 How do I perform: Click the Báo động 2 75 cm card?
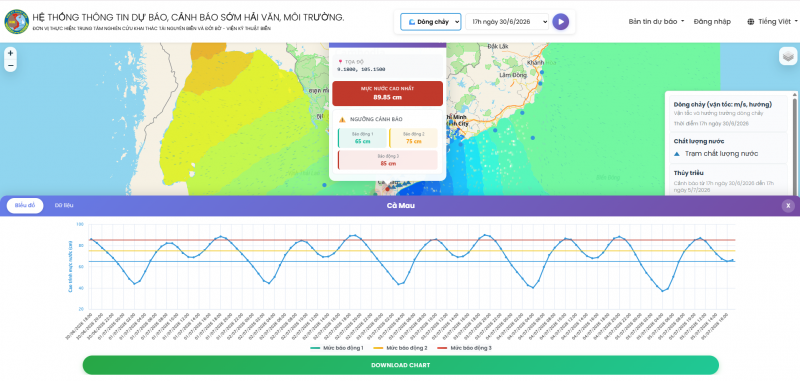coord(413,138)
